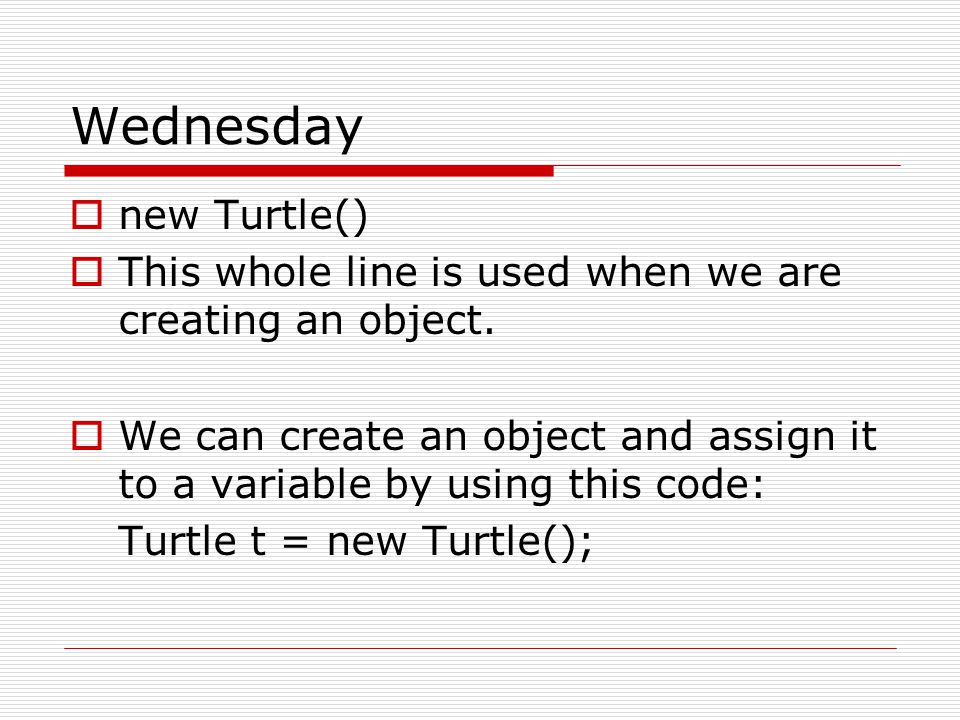Click the word 'used' in the second bullet
Image resolution: width=960 pixels, height=720 pixels.
pyautogui.click(x=523, y=272)
